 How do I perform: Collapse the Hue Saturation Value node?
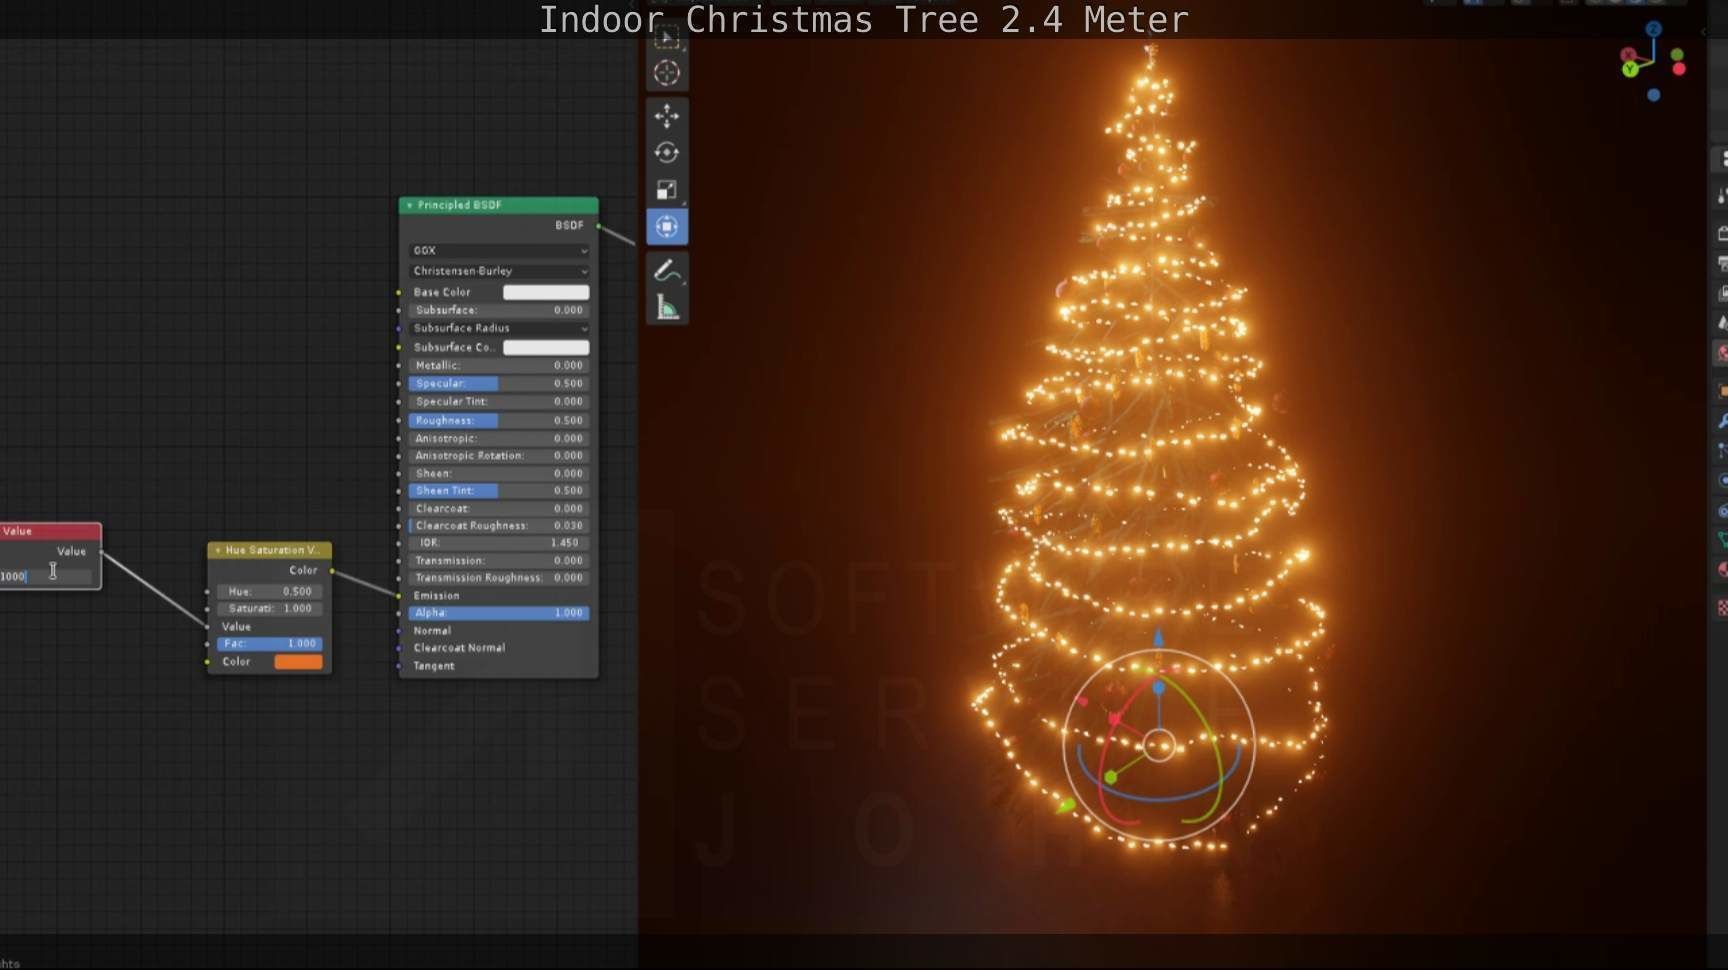pos(218,550)
